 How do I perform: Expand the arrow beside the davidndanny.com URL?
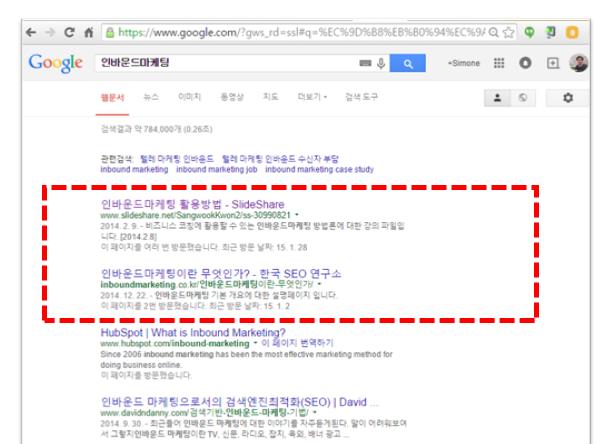(315, 412)
